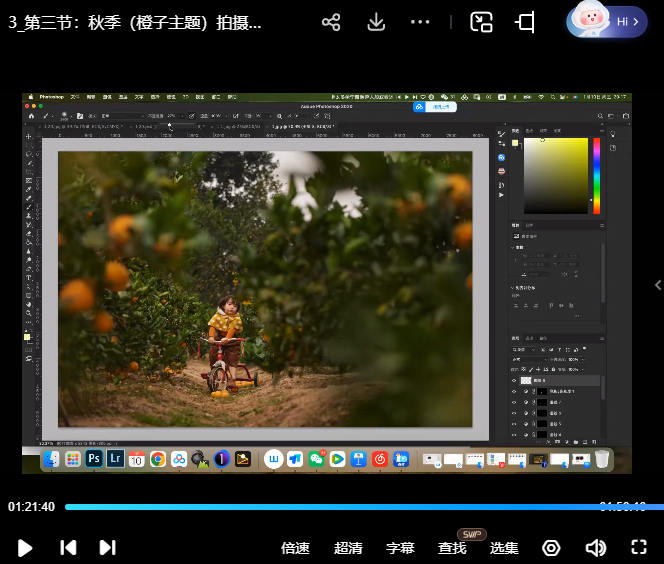Open the 超清 video quality menu
The height and width of the screenshot is (564, 664).
tap(348, 548)
